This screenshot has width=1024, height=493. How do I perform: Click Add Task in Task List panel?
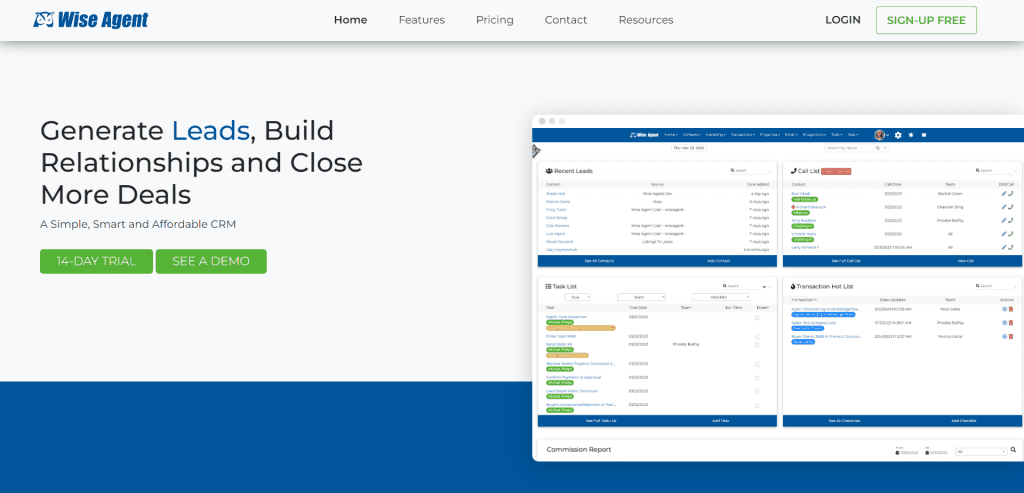coord(720,421)
